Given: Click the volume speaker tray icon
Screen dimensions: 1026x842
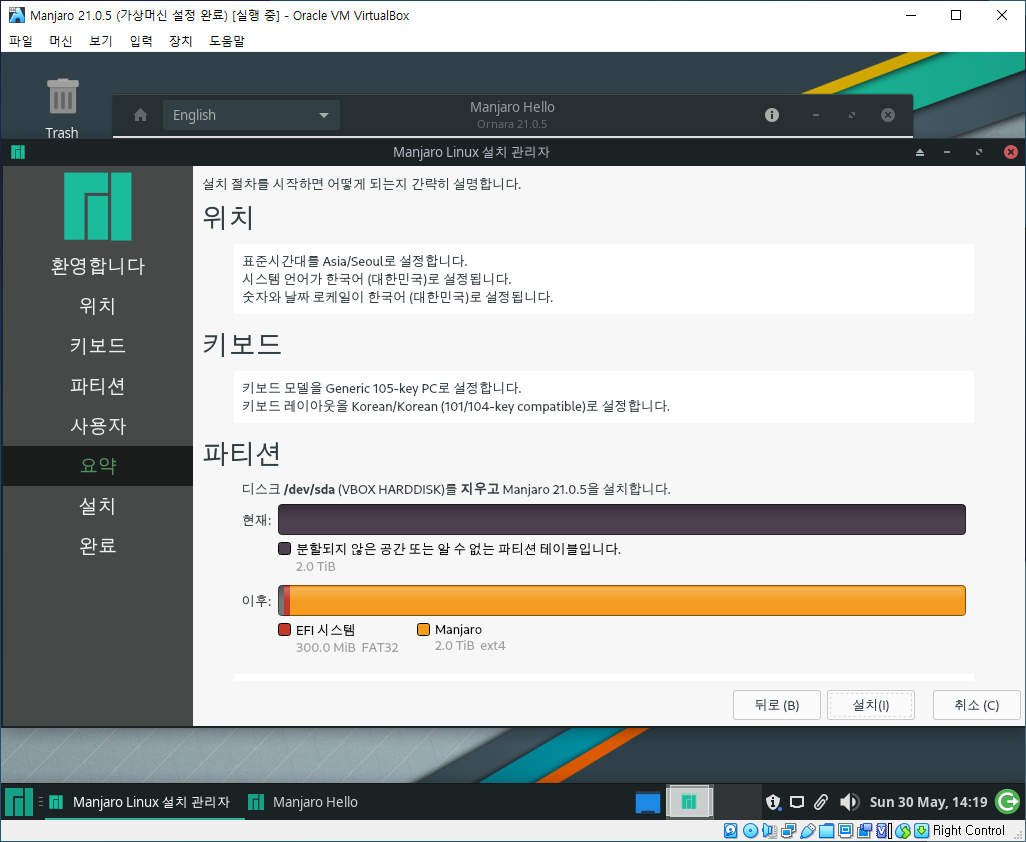Looking at the screenshot, I should (849, 802).
